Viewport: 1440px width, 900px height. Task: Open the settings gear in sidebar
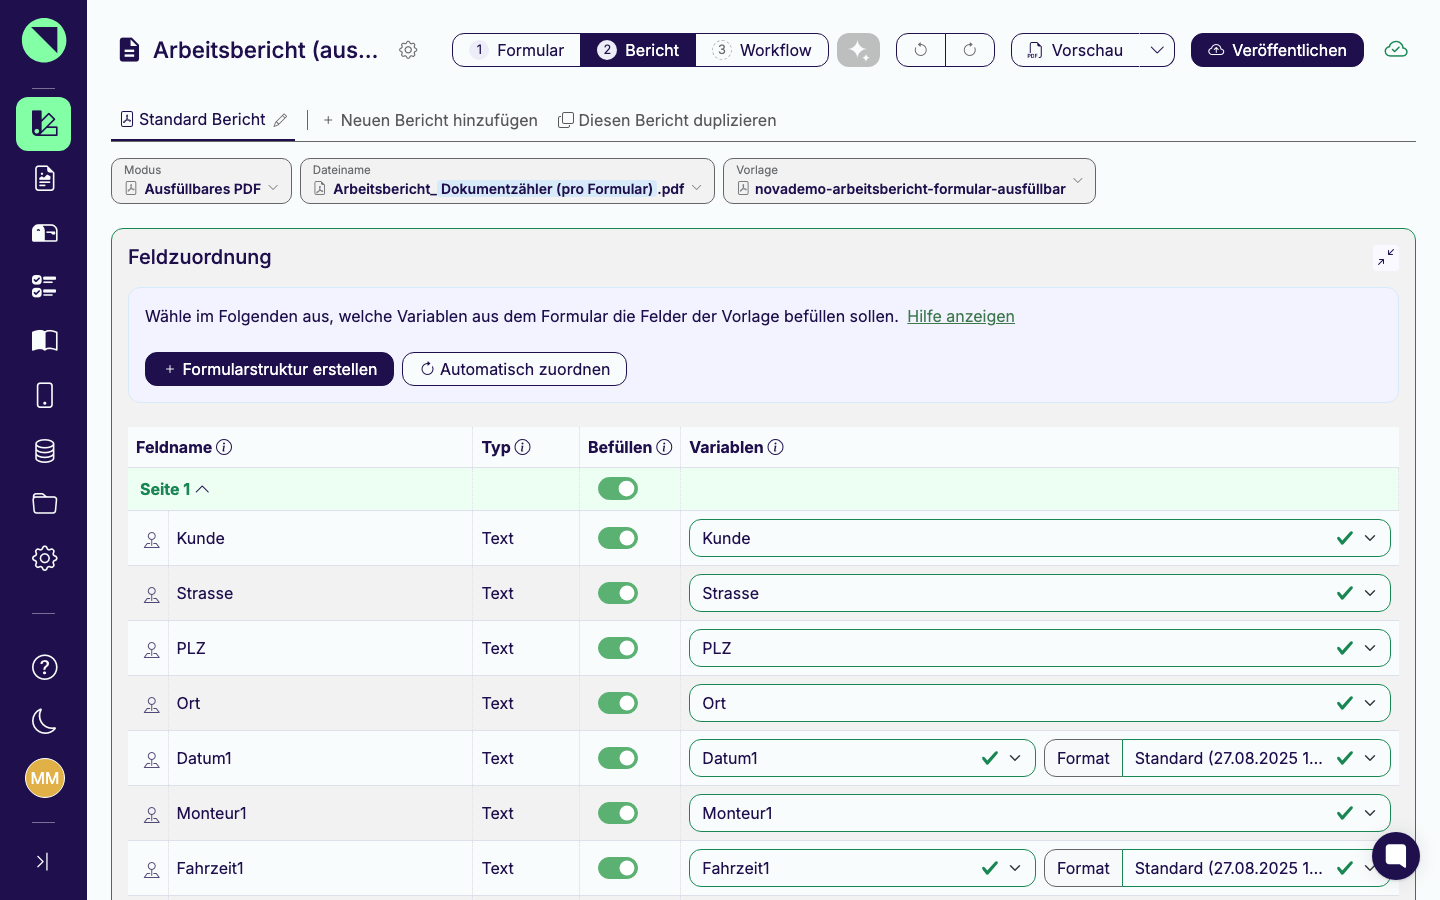pos(44,558)
